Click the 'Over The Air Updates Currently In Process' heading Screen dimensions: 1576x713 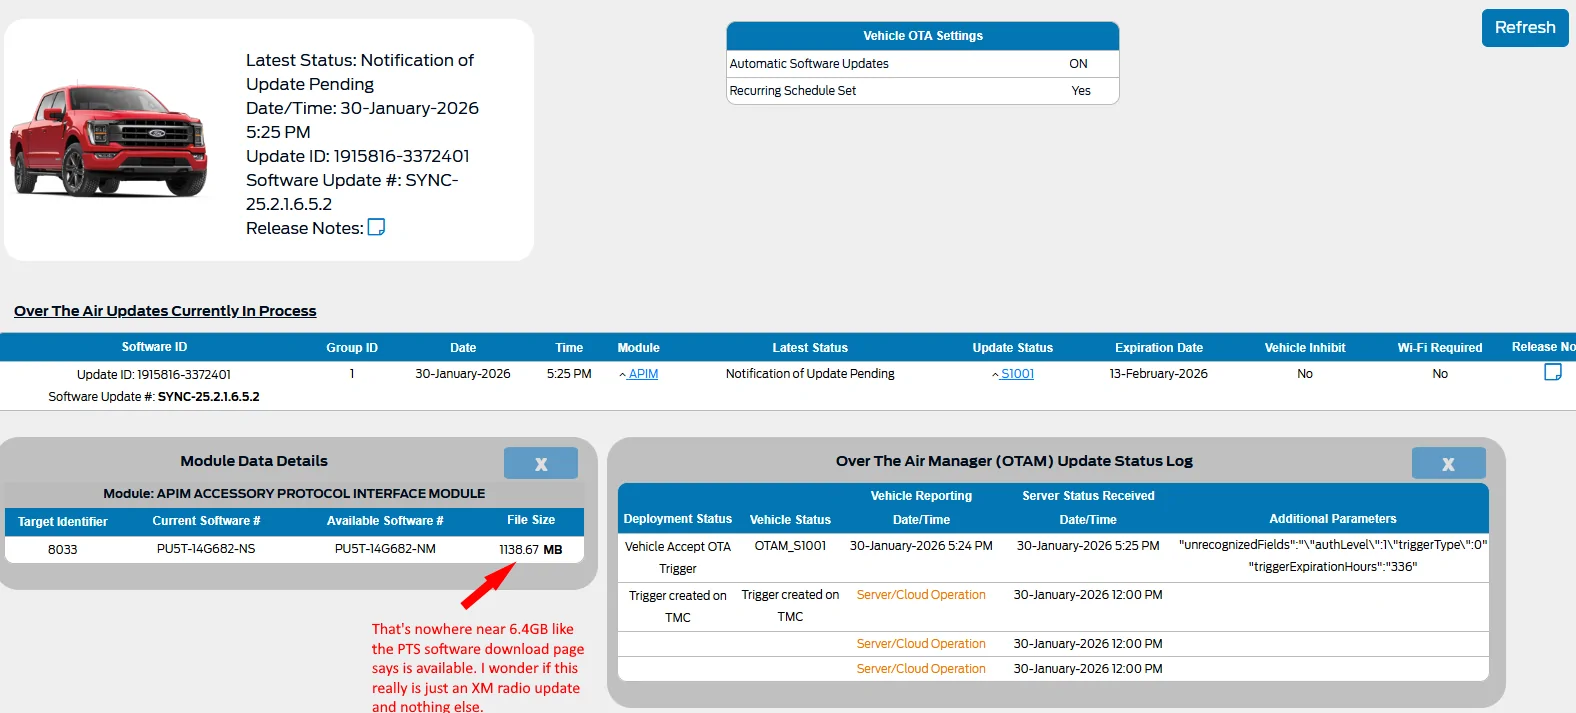165,311
